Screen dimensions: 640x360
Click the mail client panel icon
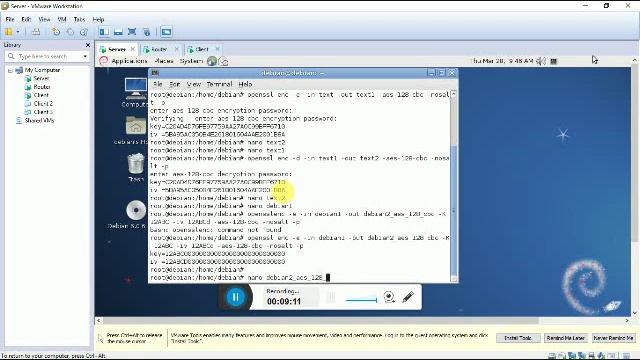click(x=224, y=61)
